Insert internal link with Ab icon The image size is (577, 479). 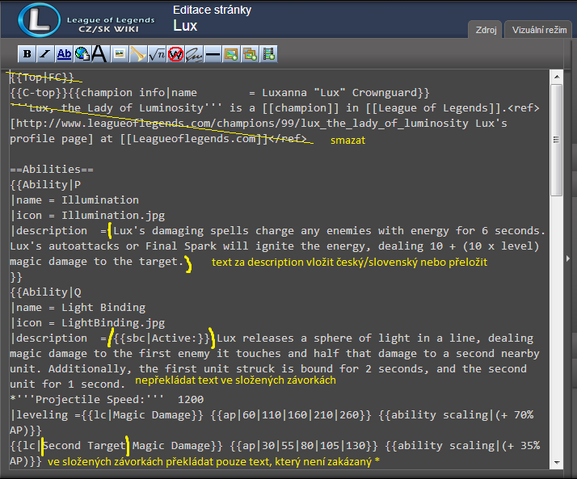(x=64, y=54)
